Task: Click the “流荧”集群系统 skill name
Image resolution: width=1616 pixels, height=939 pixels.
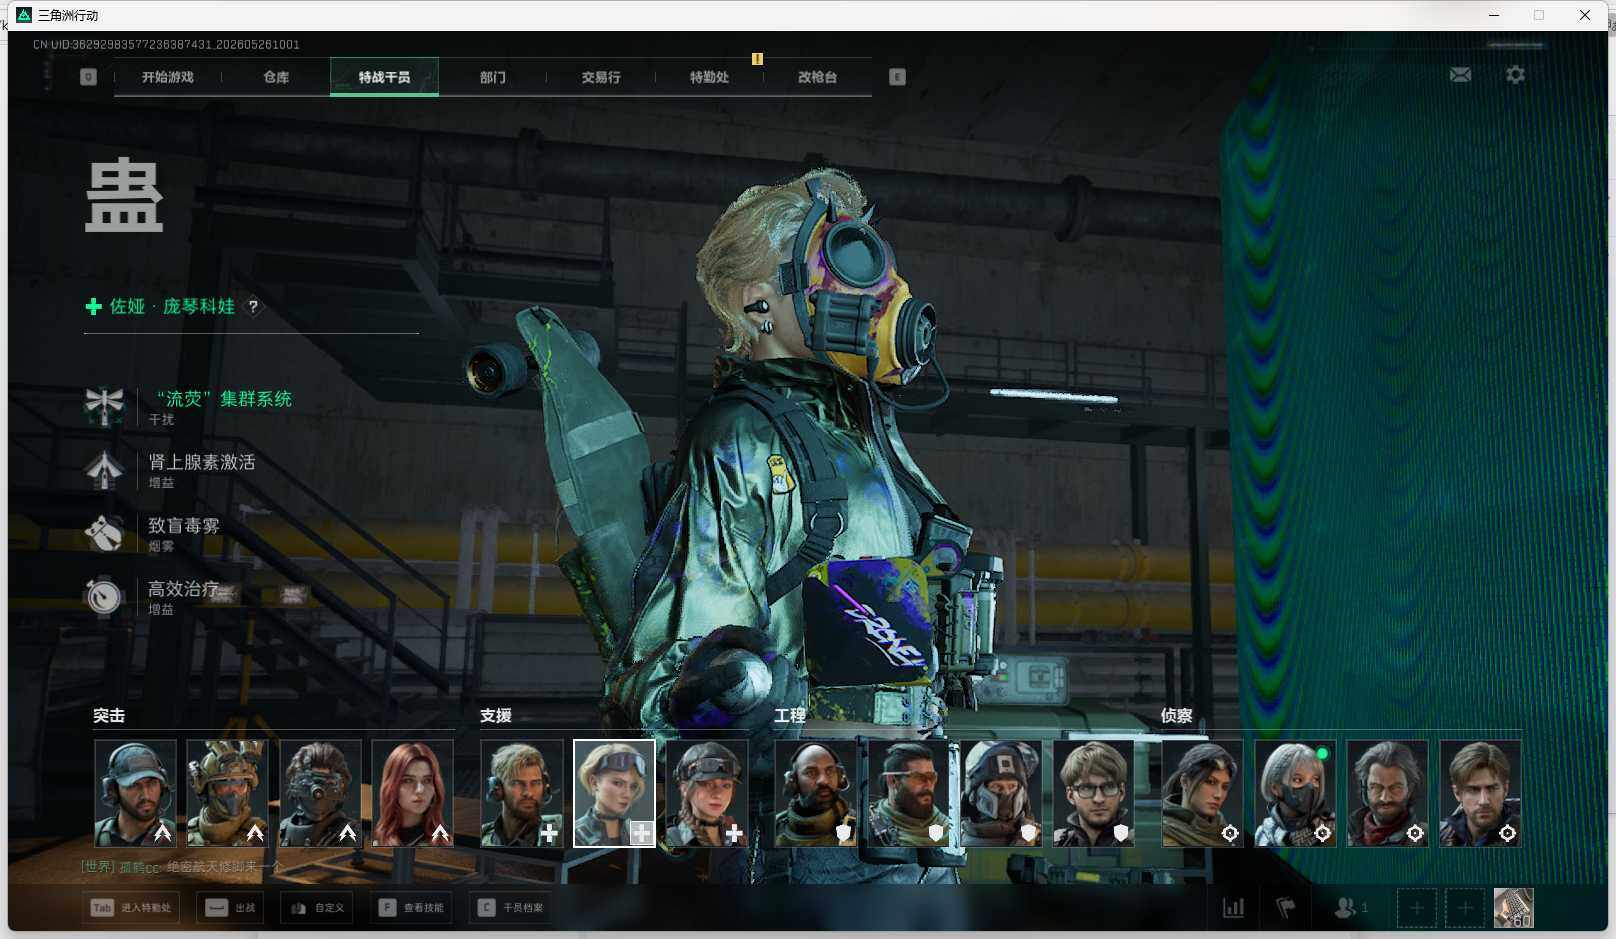Action: point(224,399)
